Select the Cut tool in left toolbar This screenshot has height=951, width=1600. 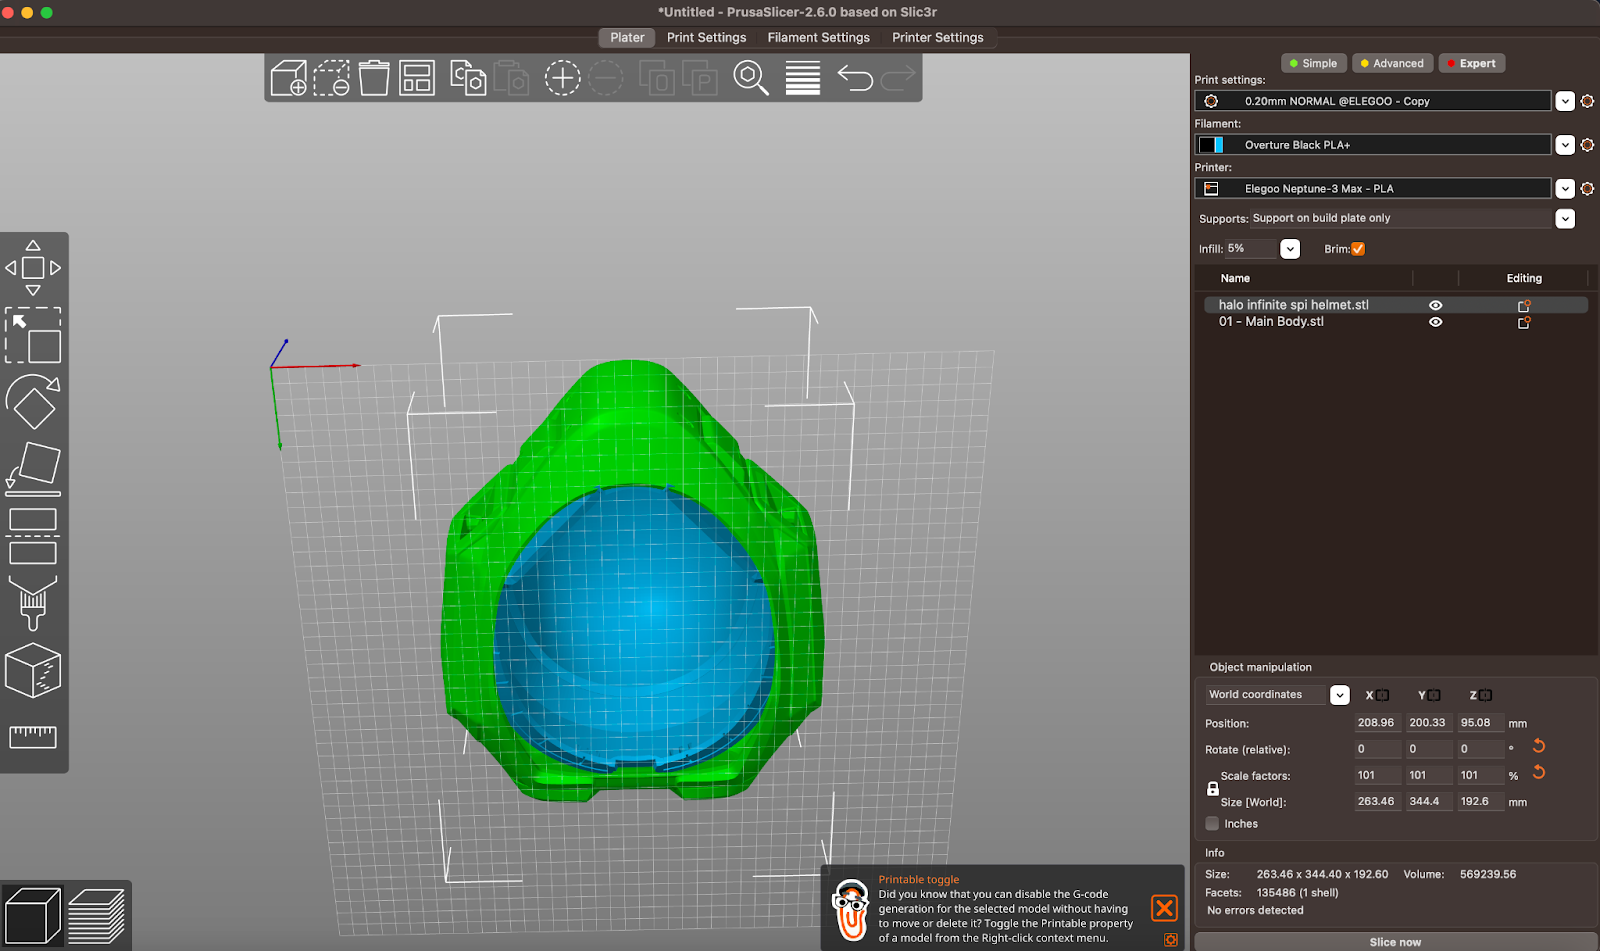click(33, 536)
